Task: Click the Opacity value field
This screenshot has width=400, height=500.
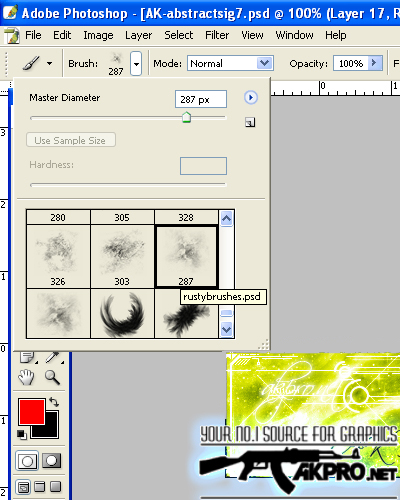Action: coord(351,63)
